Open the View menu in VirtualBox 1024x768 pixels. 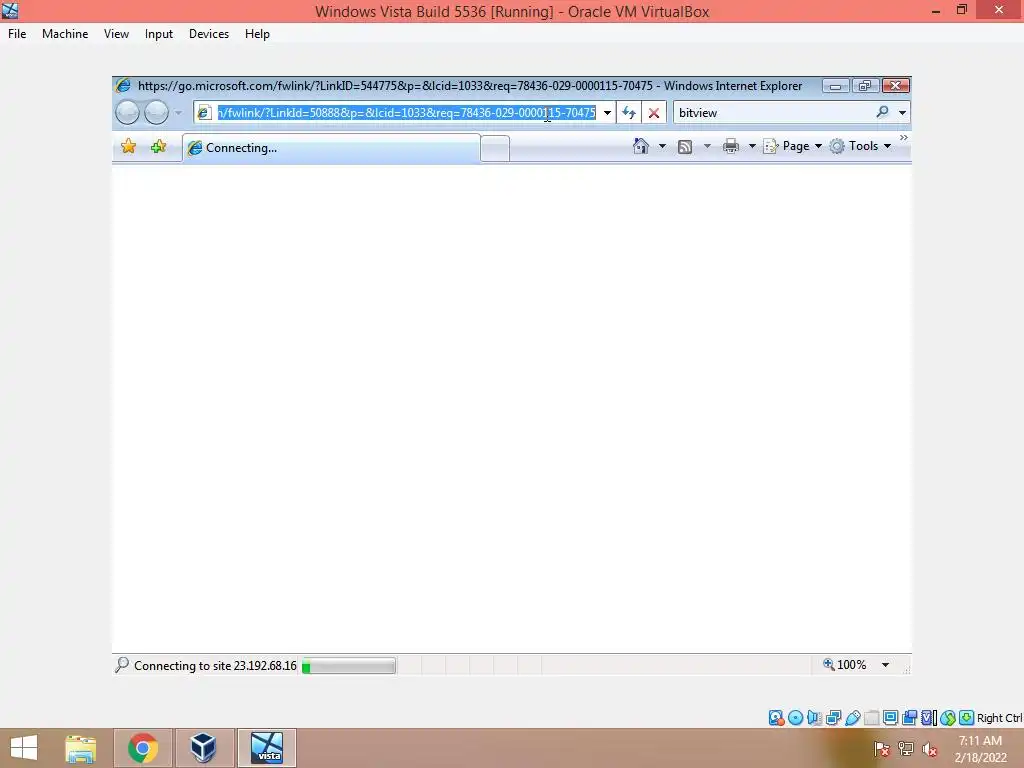coord(116,34)
